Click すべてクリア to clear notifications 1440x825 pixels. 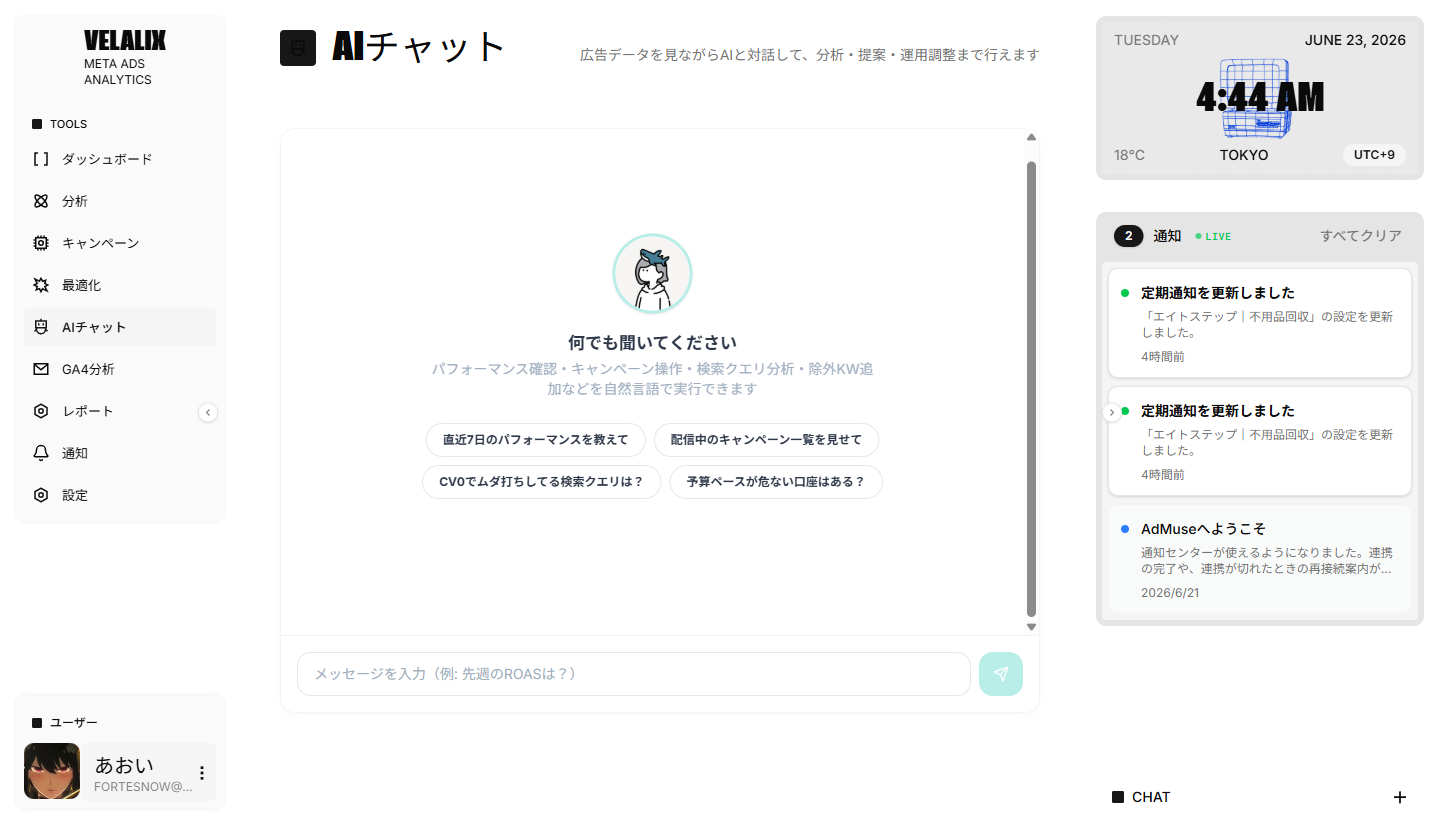[x=1361, y=236]
